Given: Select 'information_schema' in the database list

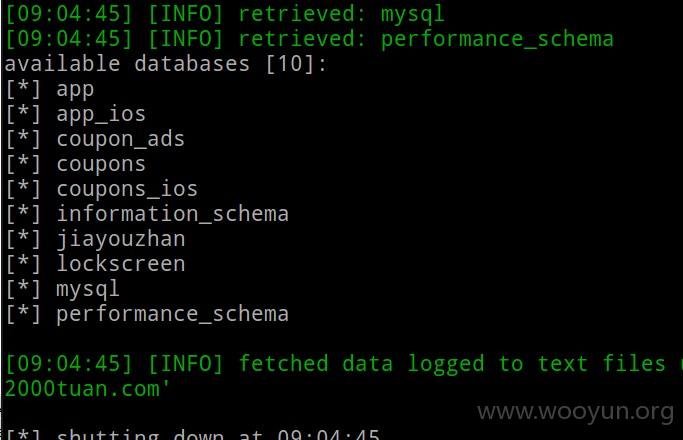Looking at the screenshot, I should coord(172,214).
